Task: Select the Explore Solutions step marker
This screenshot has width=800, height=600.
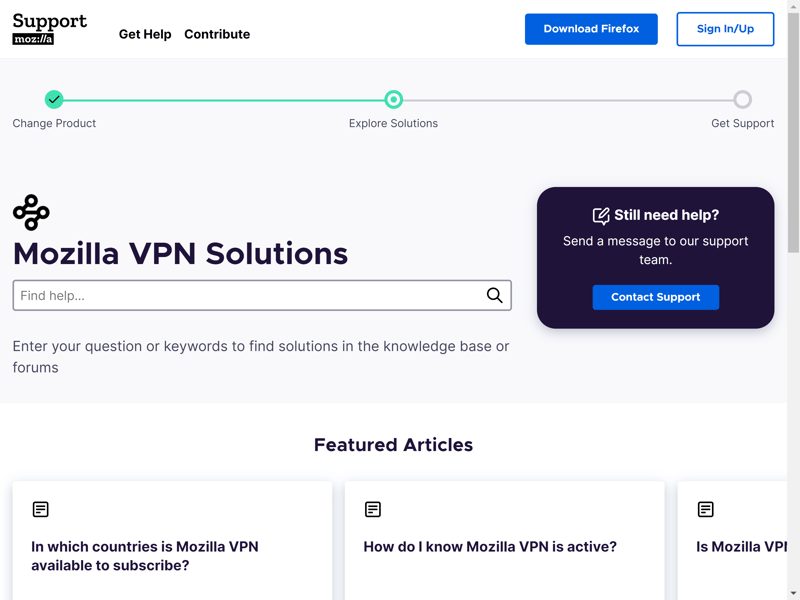Action: pos(393,99)
